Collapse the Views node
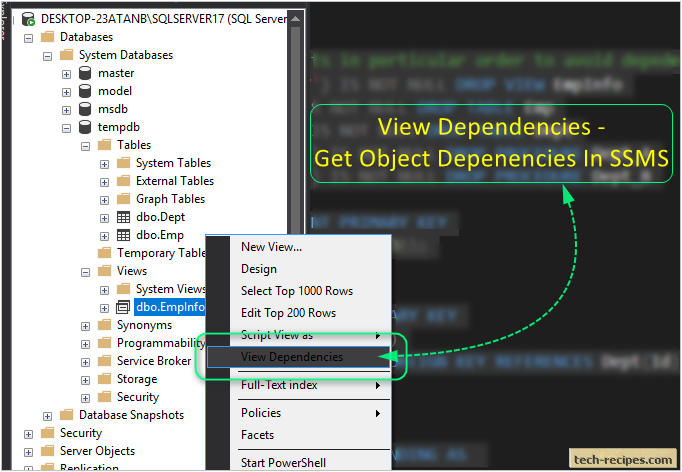The width and height of the screenshot is (682, 472). (x=86, y=272)
